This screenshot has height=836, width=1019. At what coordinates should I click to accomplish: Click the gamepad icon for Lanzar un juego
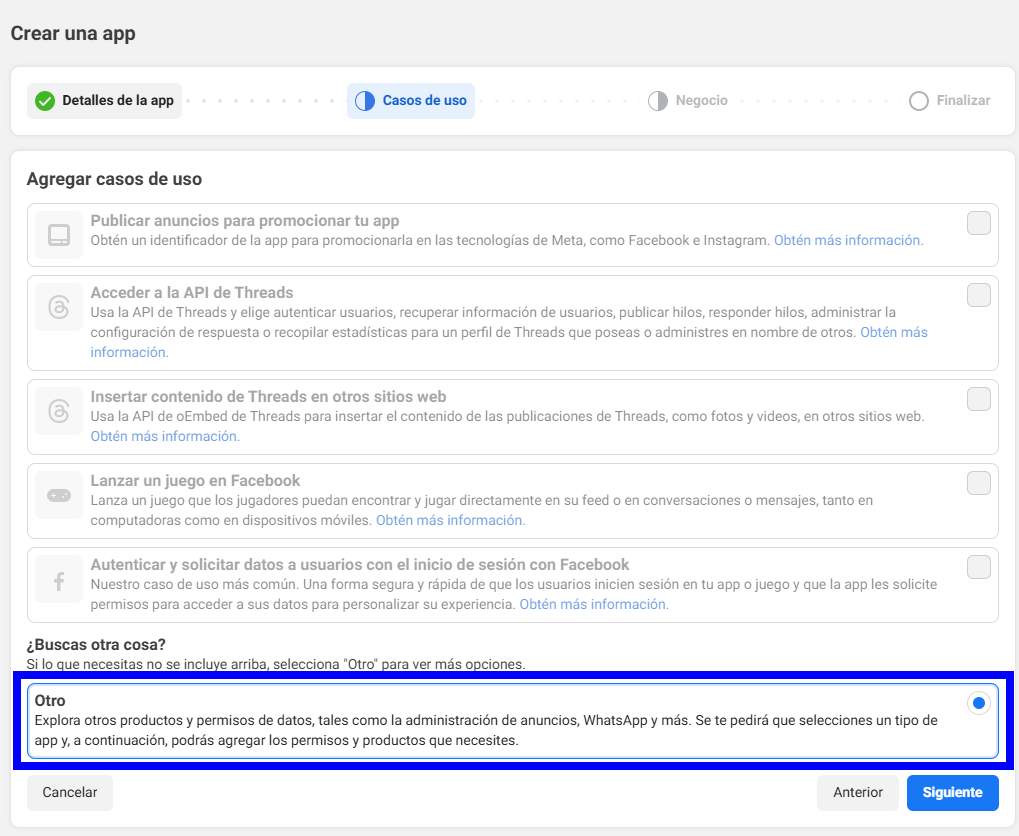(x=59, y=495)
